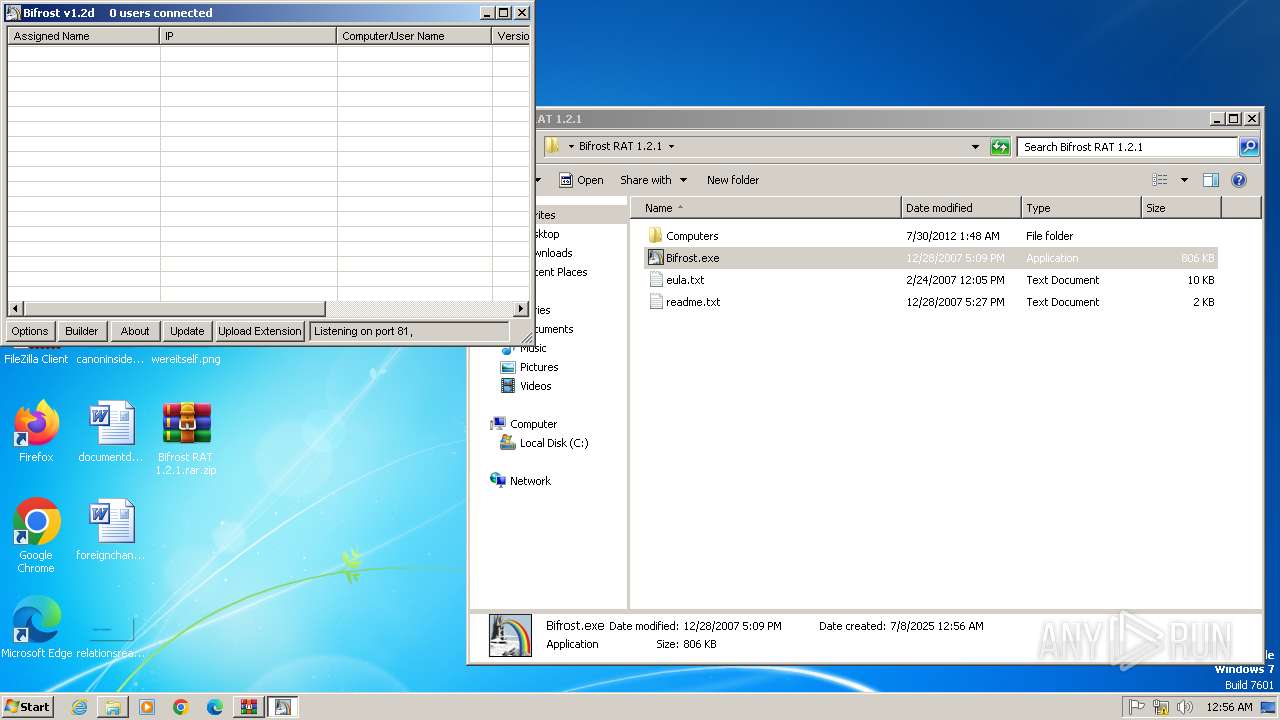1280x720 pixels.
Task: Select Network in Explorer navigation pane
Action: point(530,481)
